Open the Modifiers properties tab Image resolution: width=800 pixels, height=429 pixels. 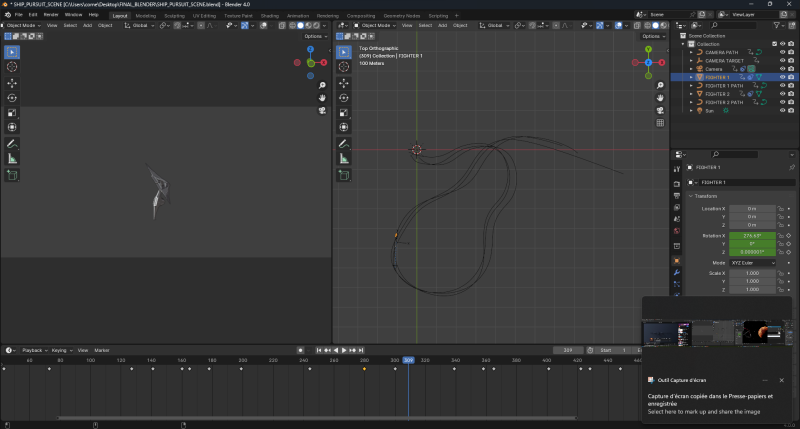(677, 273)
